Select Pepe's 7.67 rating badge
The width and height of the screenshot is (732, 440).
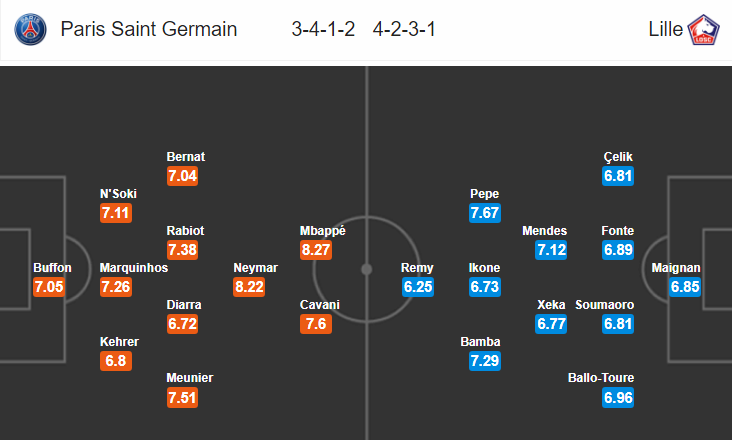(x=485, y=213)
